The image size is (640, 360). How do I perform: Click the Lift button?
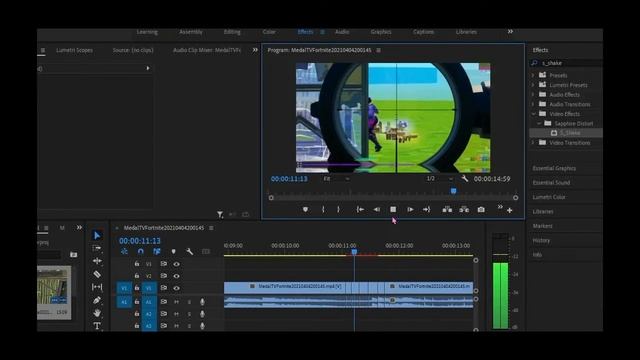(x=447, y=209)
